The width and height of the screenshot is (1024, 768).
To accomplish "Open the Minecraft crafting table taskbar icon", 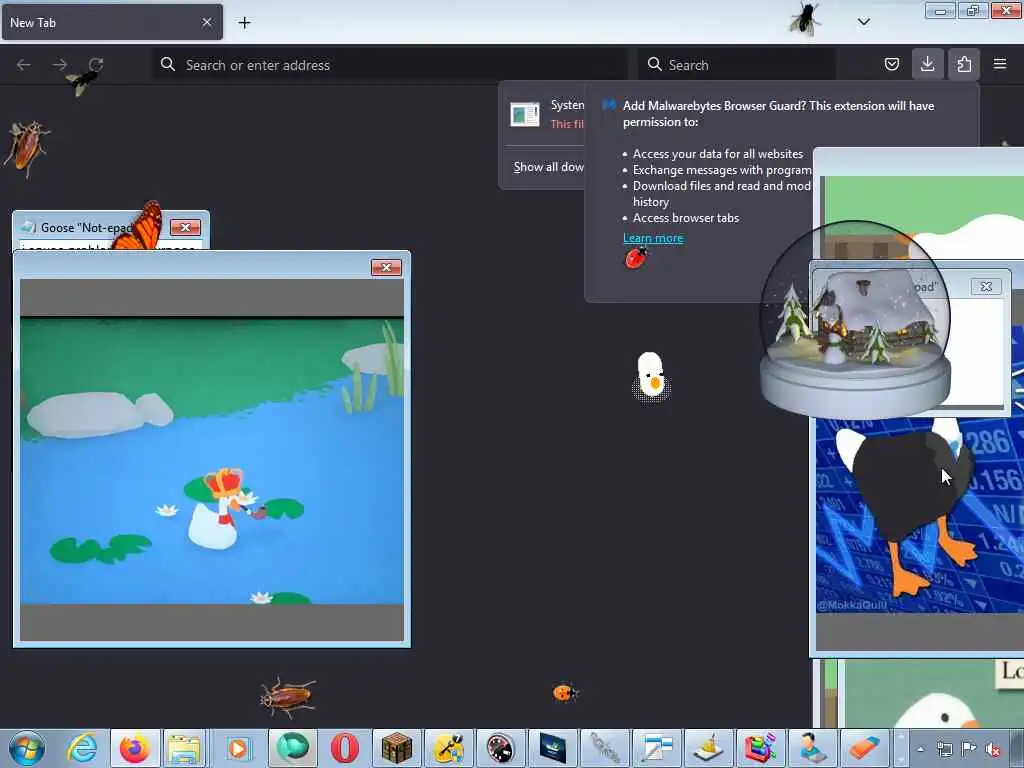I will [396, 748].
